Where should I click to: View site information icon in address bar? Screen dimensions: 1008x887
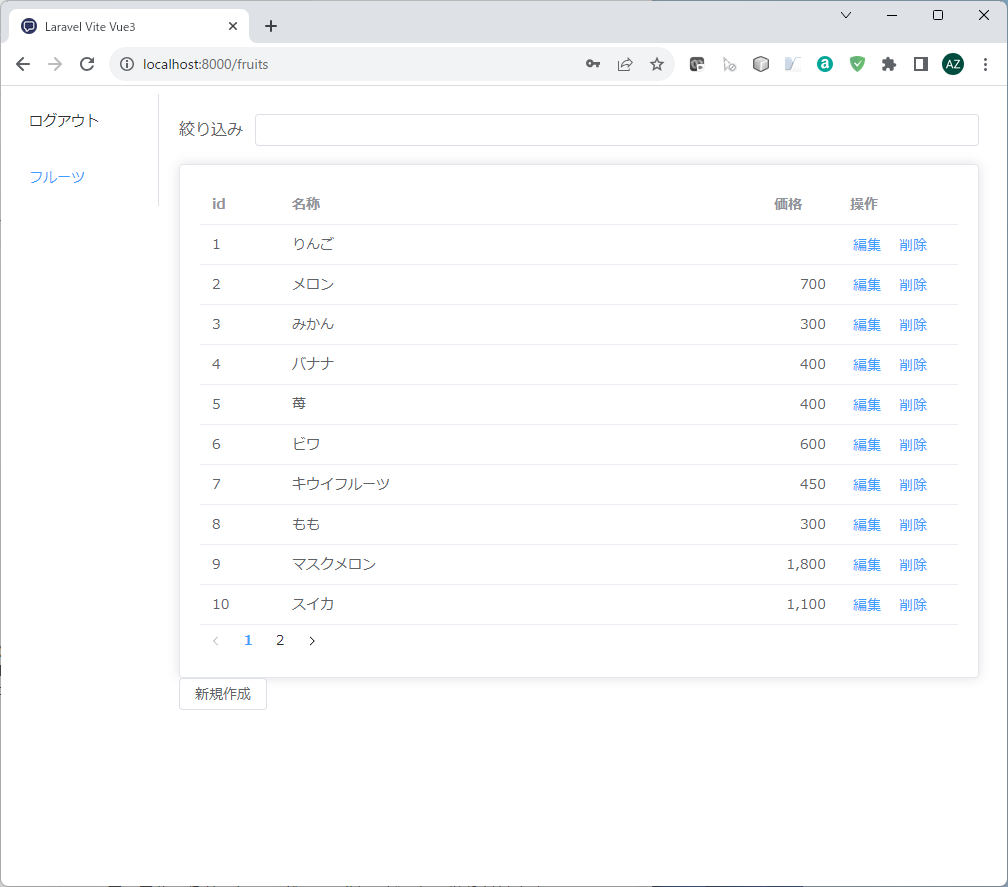(127, 64)
